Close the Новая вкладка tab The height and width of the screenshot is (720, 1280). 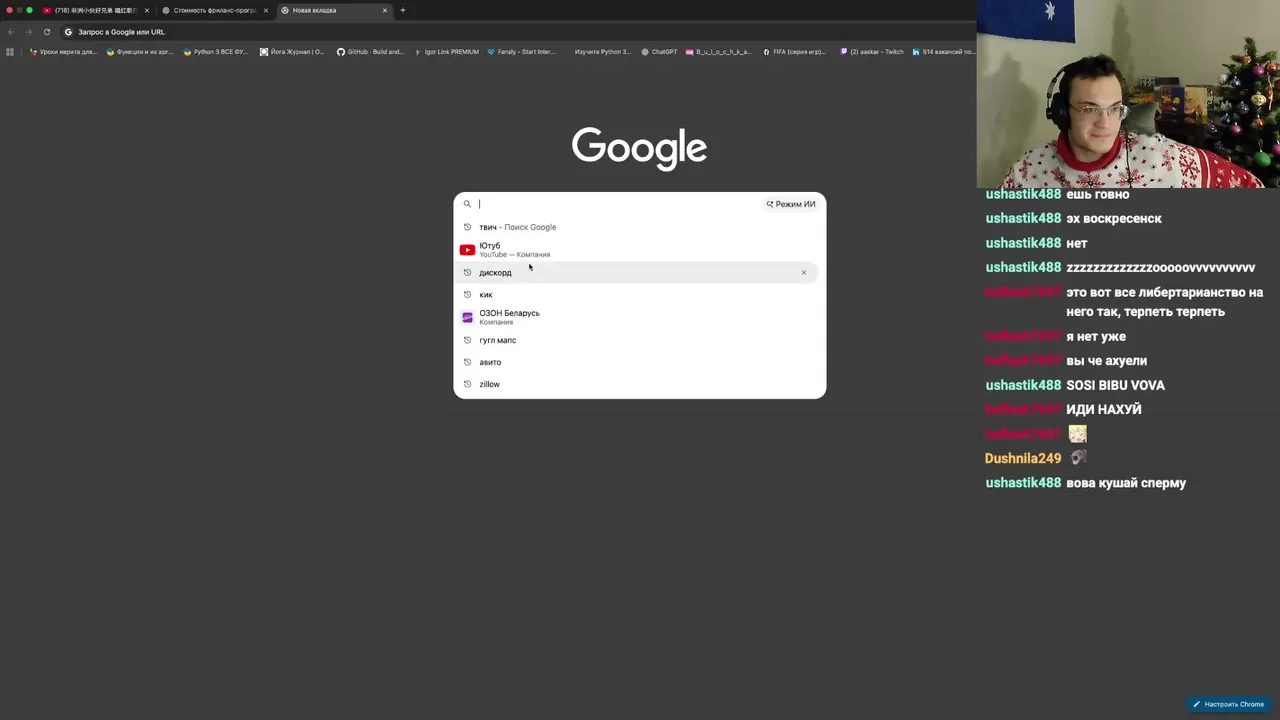[x=384, y=10]
